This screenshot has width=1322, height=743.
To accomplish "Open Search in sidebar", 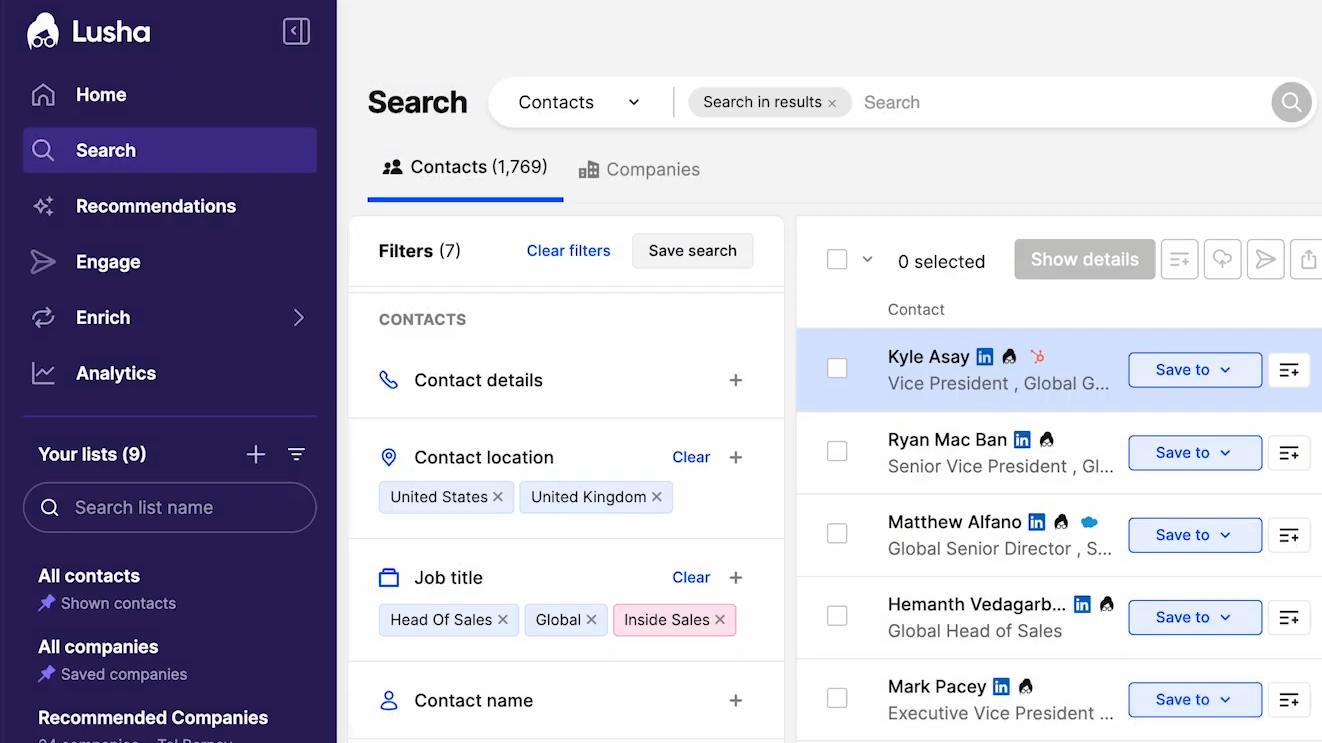I will 170,150.
